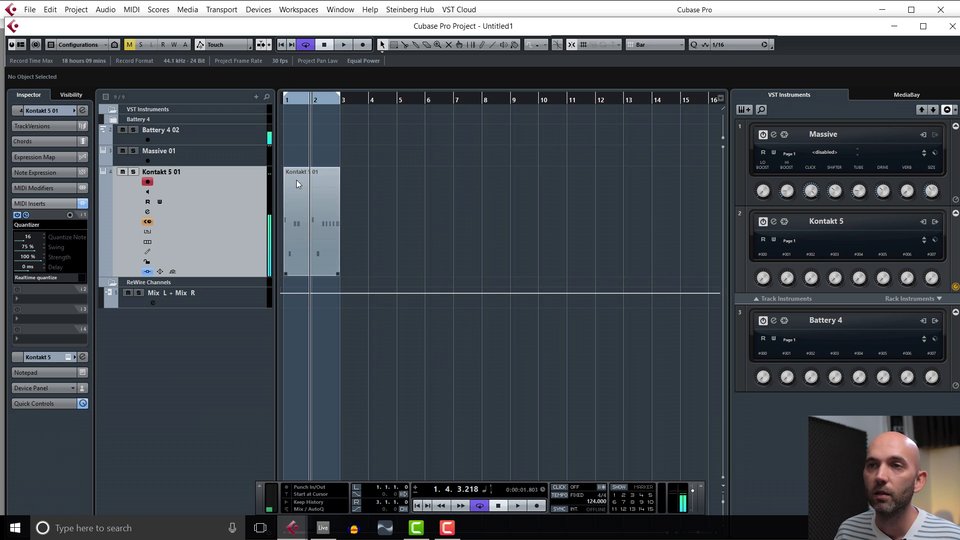Viewport: 960px width, 540px height.
Task: Select the Erase tool in toolbar
Action: click(427, 45)
